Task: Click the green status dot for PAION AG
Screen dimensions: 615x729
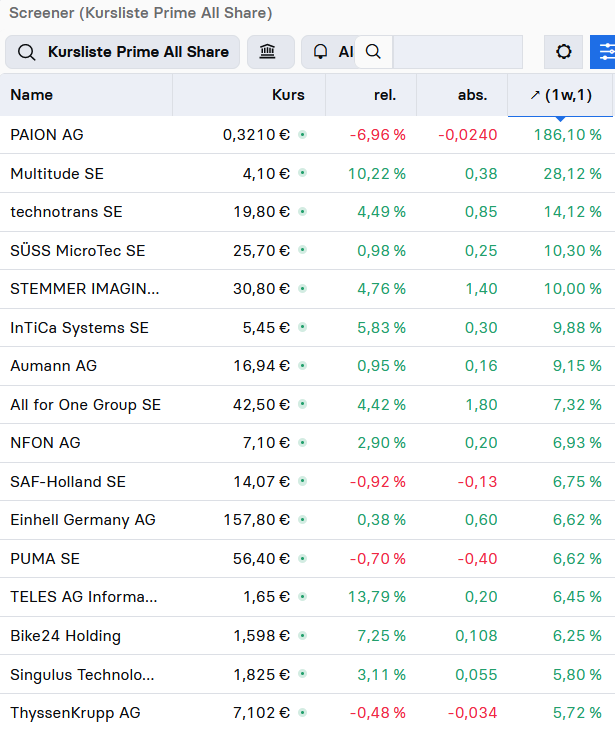Action: coord(302,135)
